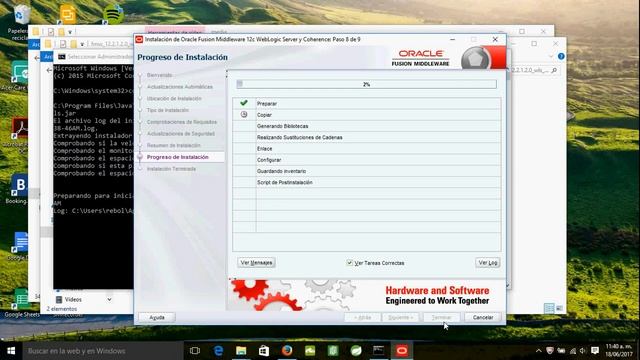Launch Firefox from the taskbar

tap(287, 351)
